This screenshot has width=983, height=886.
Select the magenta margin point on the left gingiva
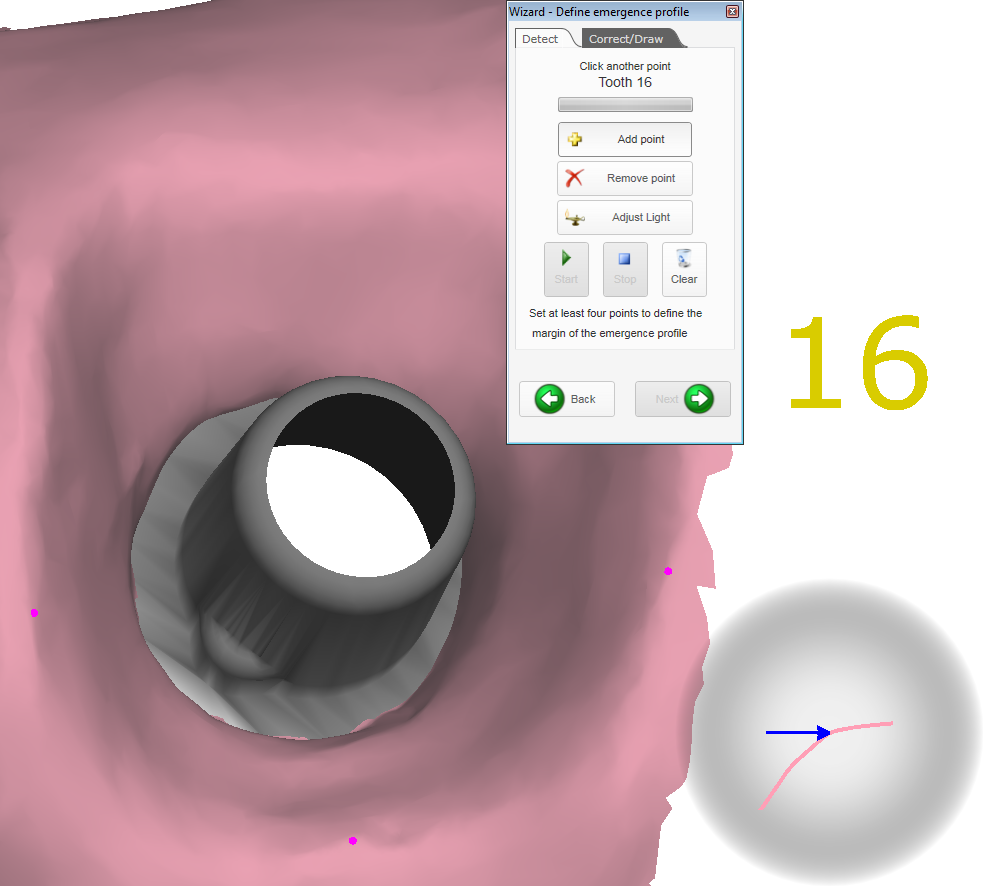34,613
